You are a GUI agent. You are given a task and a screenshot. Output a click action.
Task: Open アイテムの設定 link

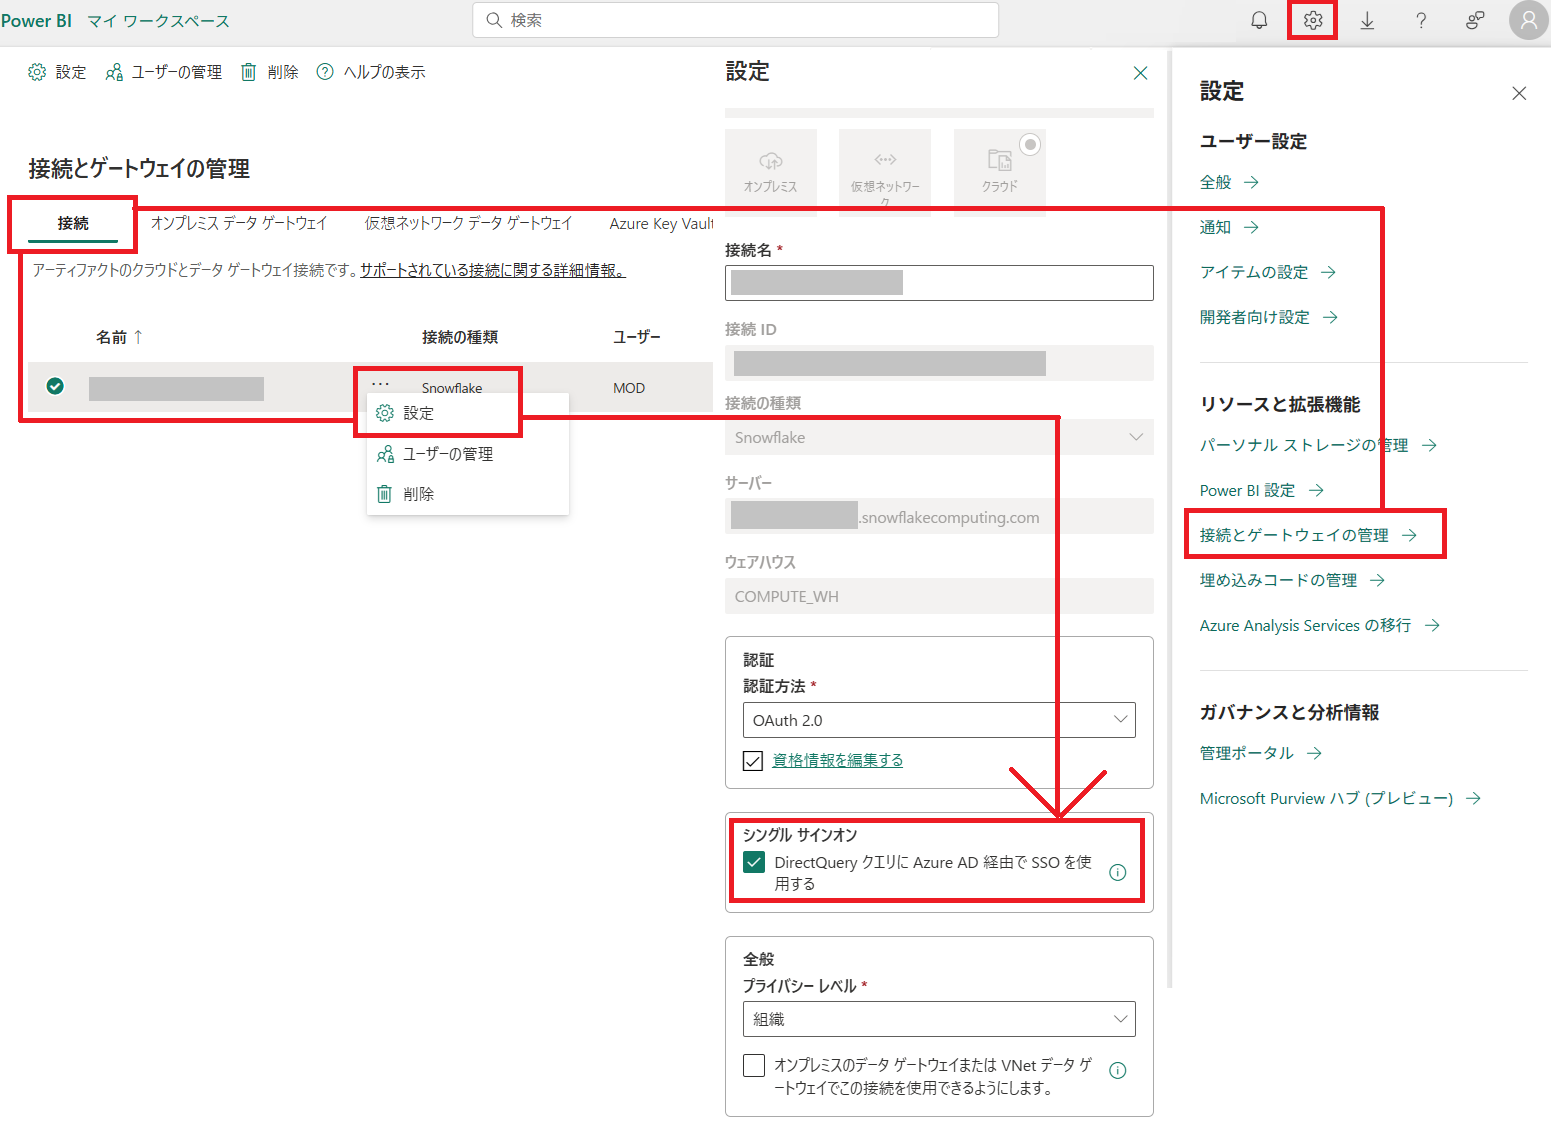click(x=1268, y=272)
